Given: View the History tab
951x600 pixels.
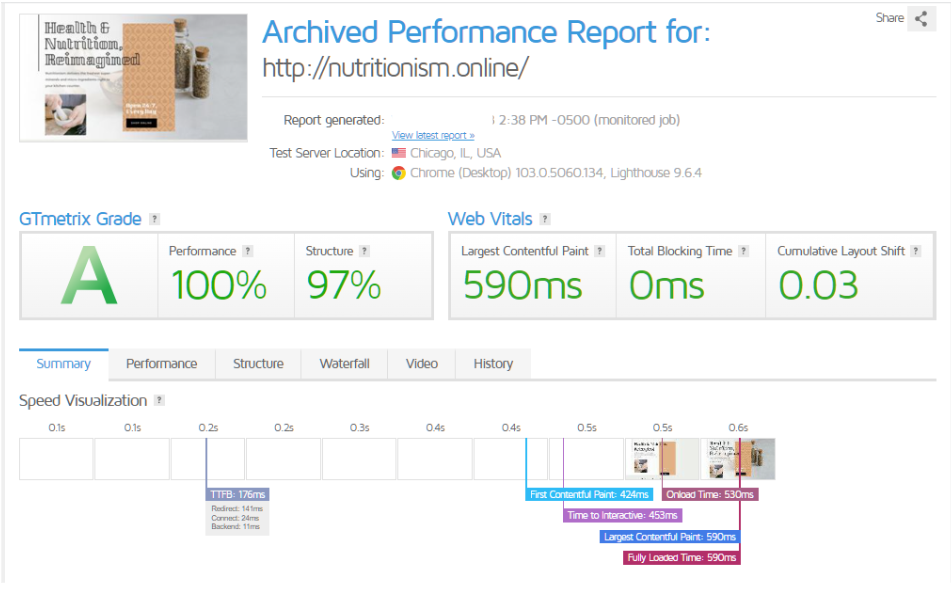Looking at the screenshot, I should tap(493, 364).
